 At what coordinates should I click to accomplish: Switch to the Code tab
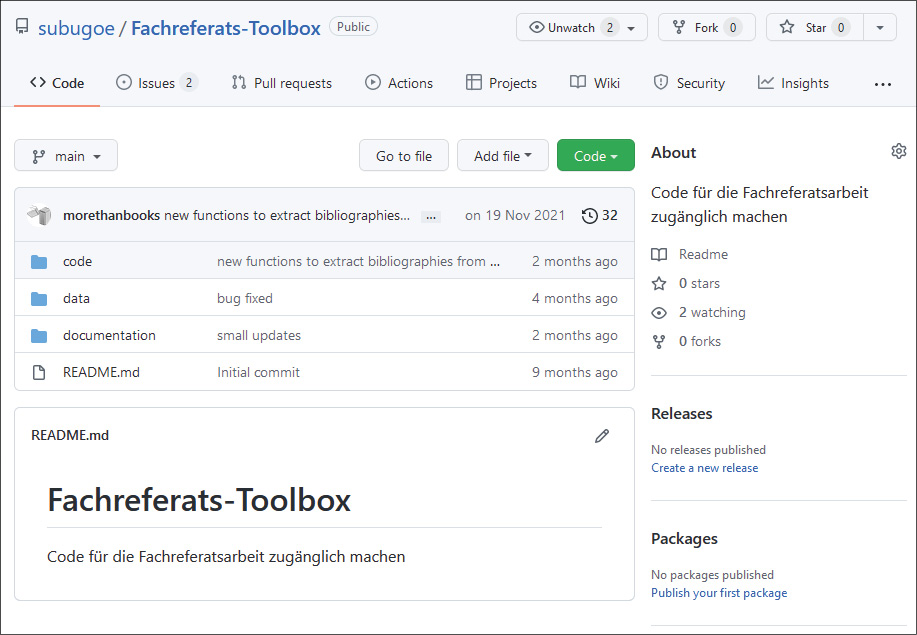[x=57, y=83]
